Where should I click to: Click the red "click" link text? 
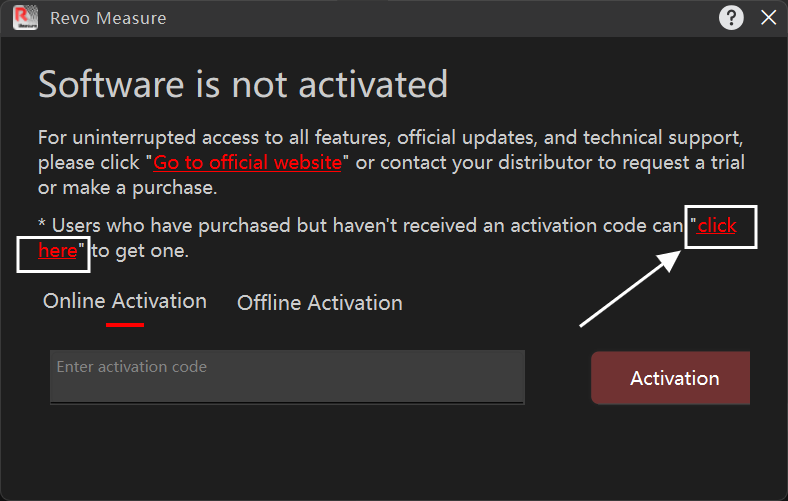(717, 226)
